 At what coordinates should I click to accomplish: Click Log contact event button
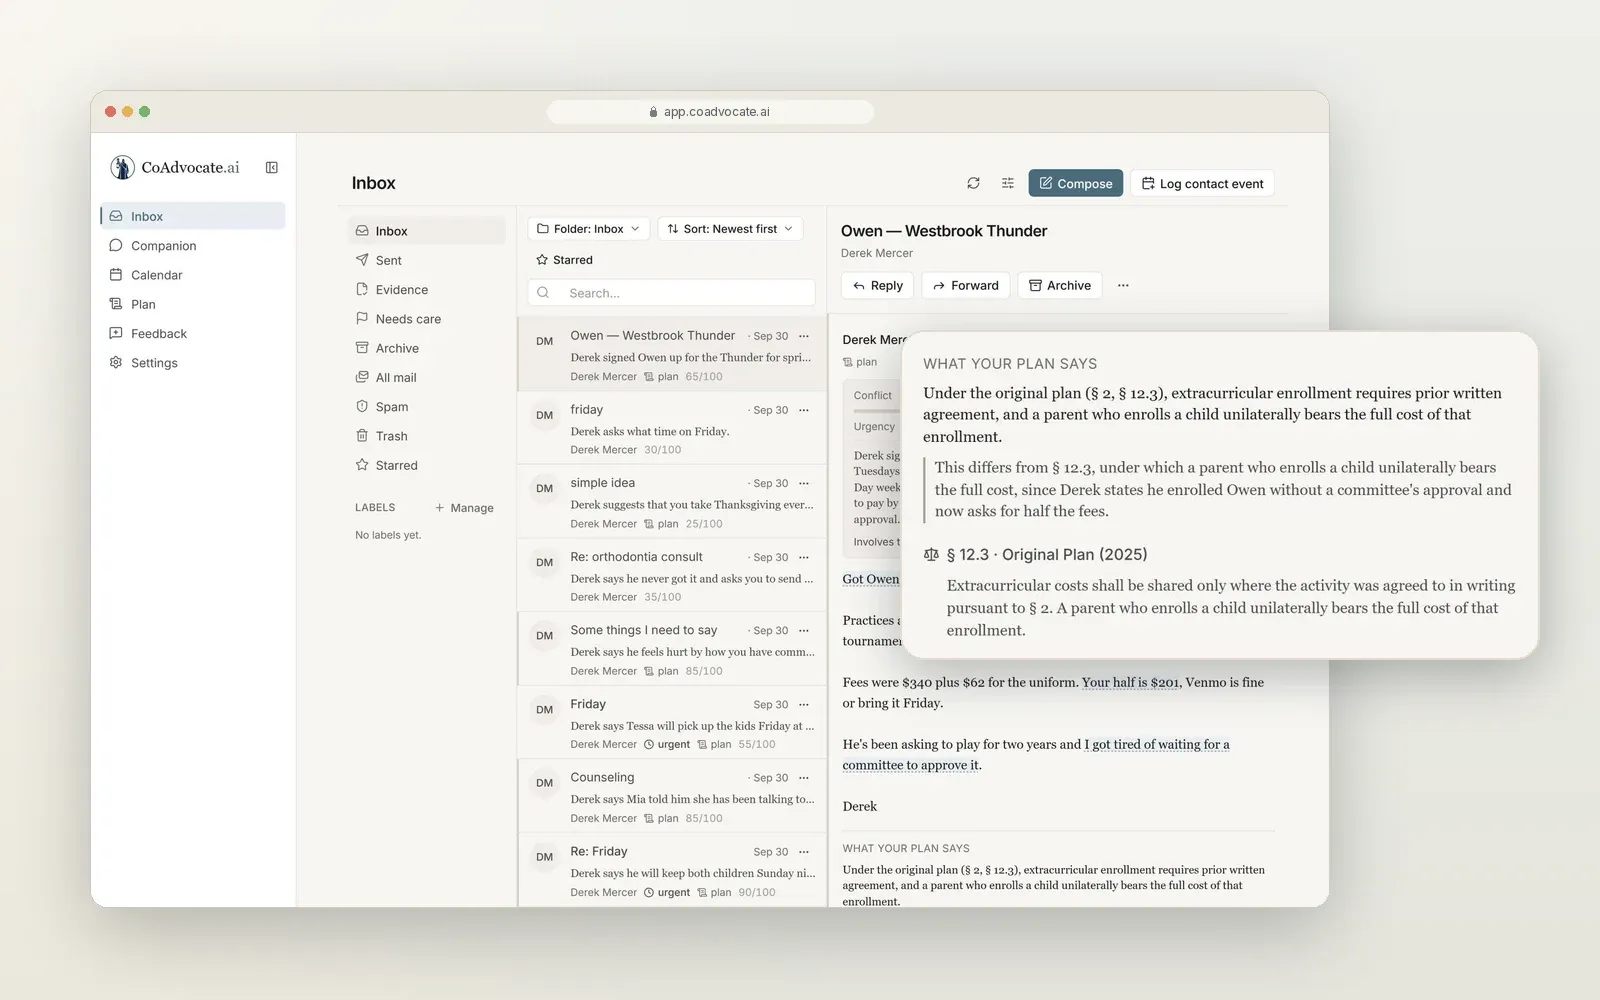1202,183
